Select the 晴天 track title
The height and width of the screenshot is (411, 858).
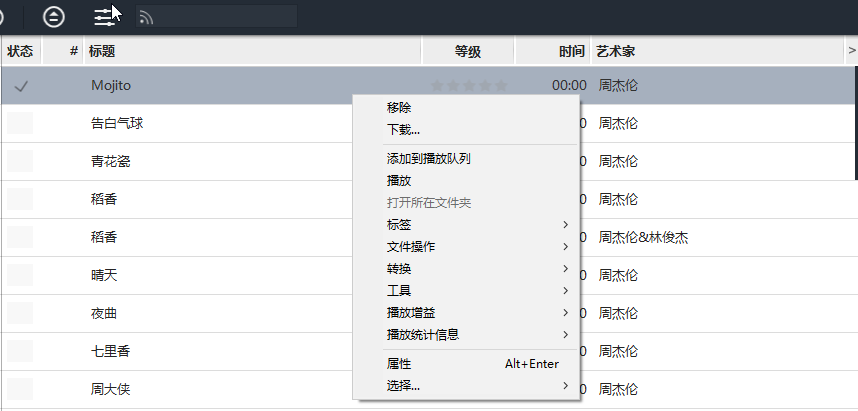click(104, 275)
